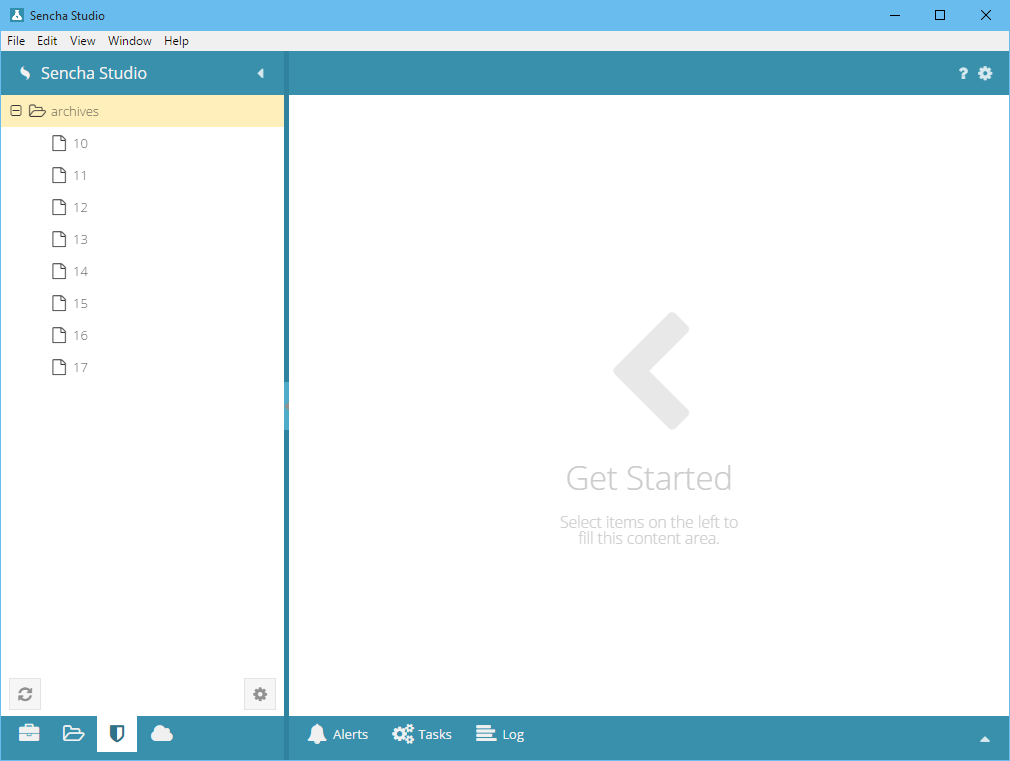Pick file 17 in the sidebar
The height and width of the screenshot is (761, 1010).
coord(142,367)
